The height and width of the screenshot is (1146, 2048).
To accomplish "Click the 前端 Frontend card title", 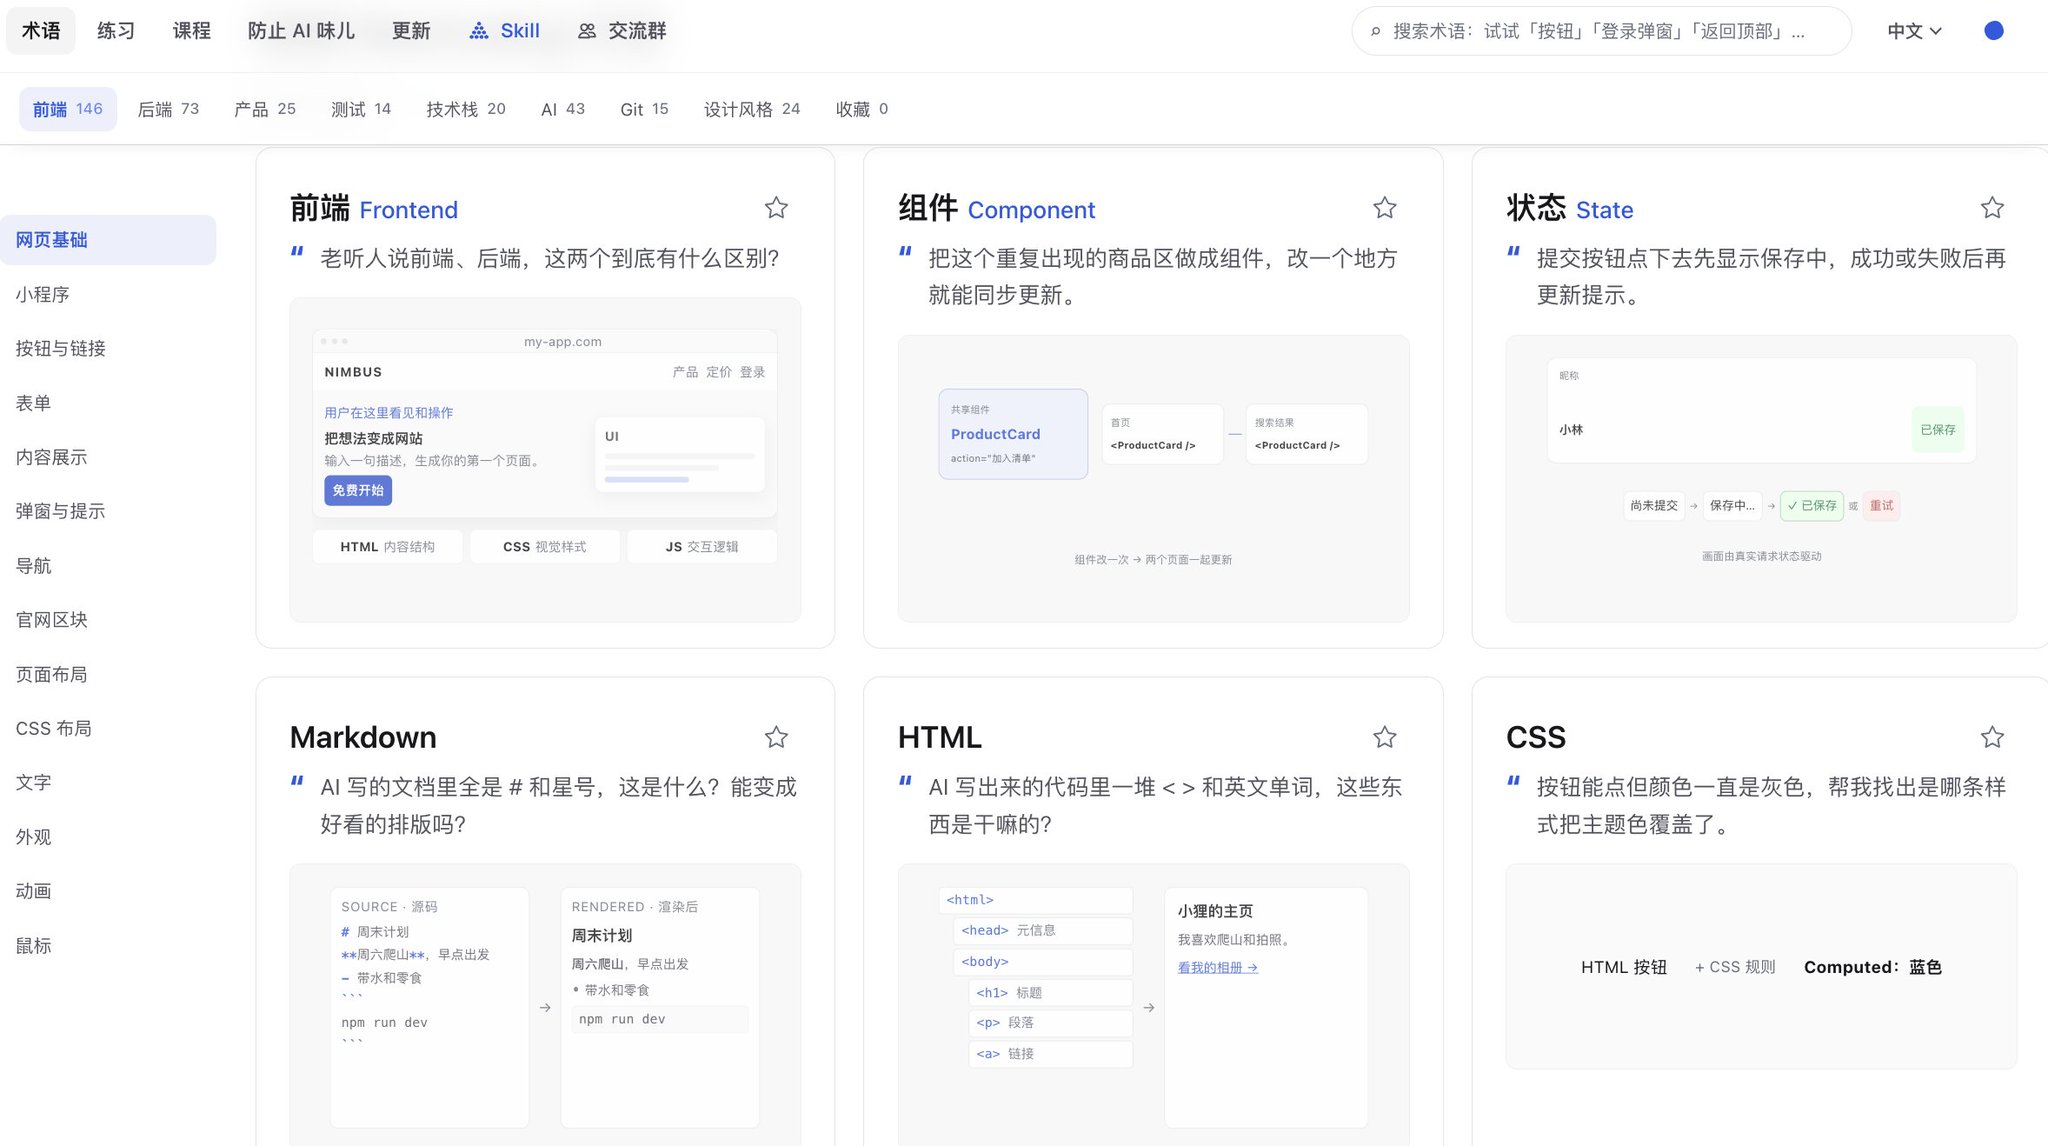I will pyautogui.click(x=374, y=209).
